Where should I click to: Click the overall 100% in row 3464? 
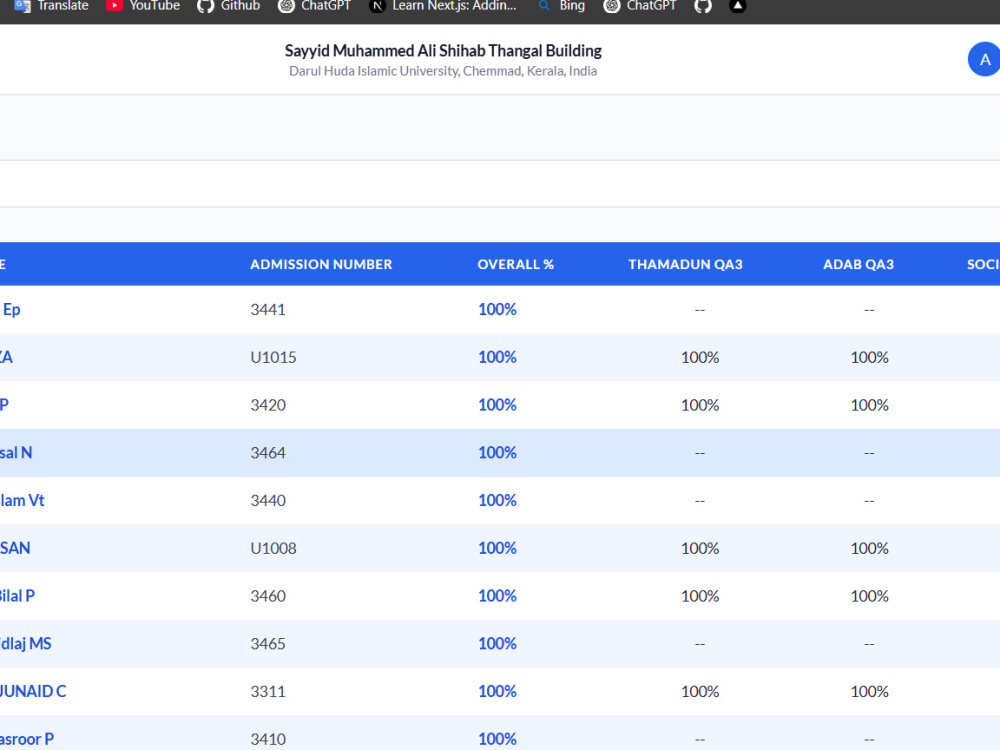[x=497, y=453]
